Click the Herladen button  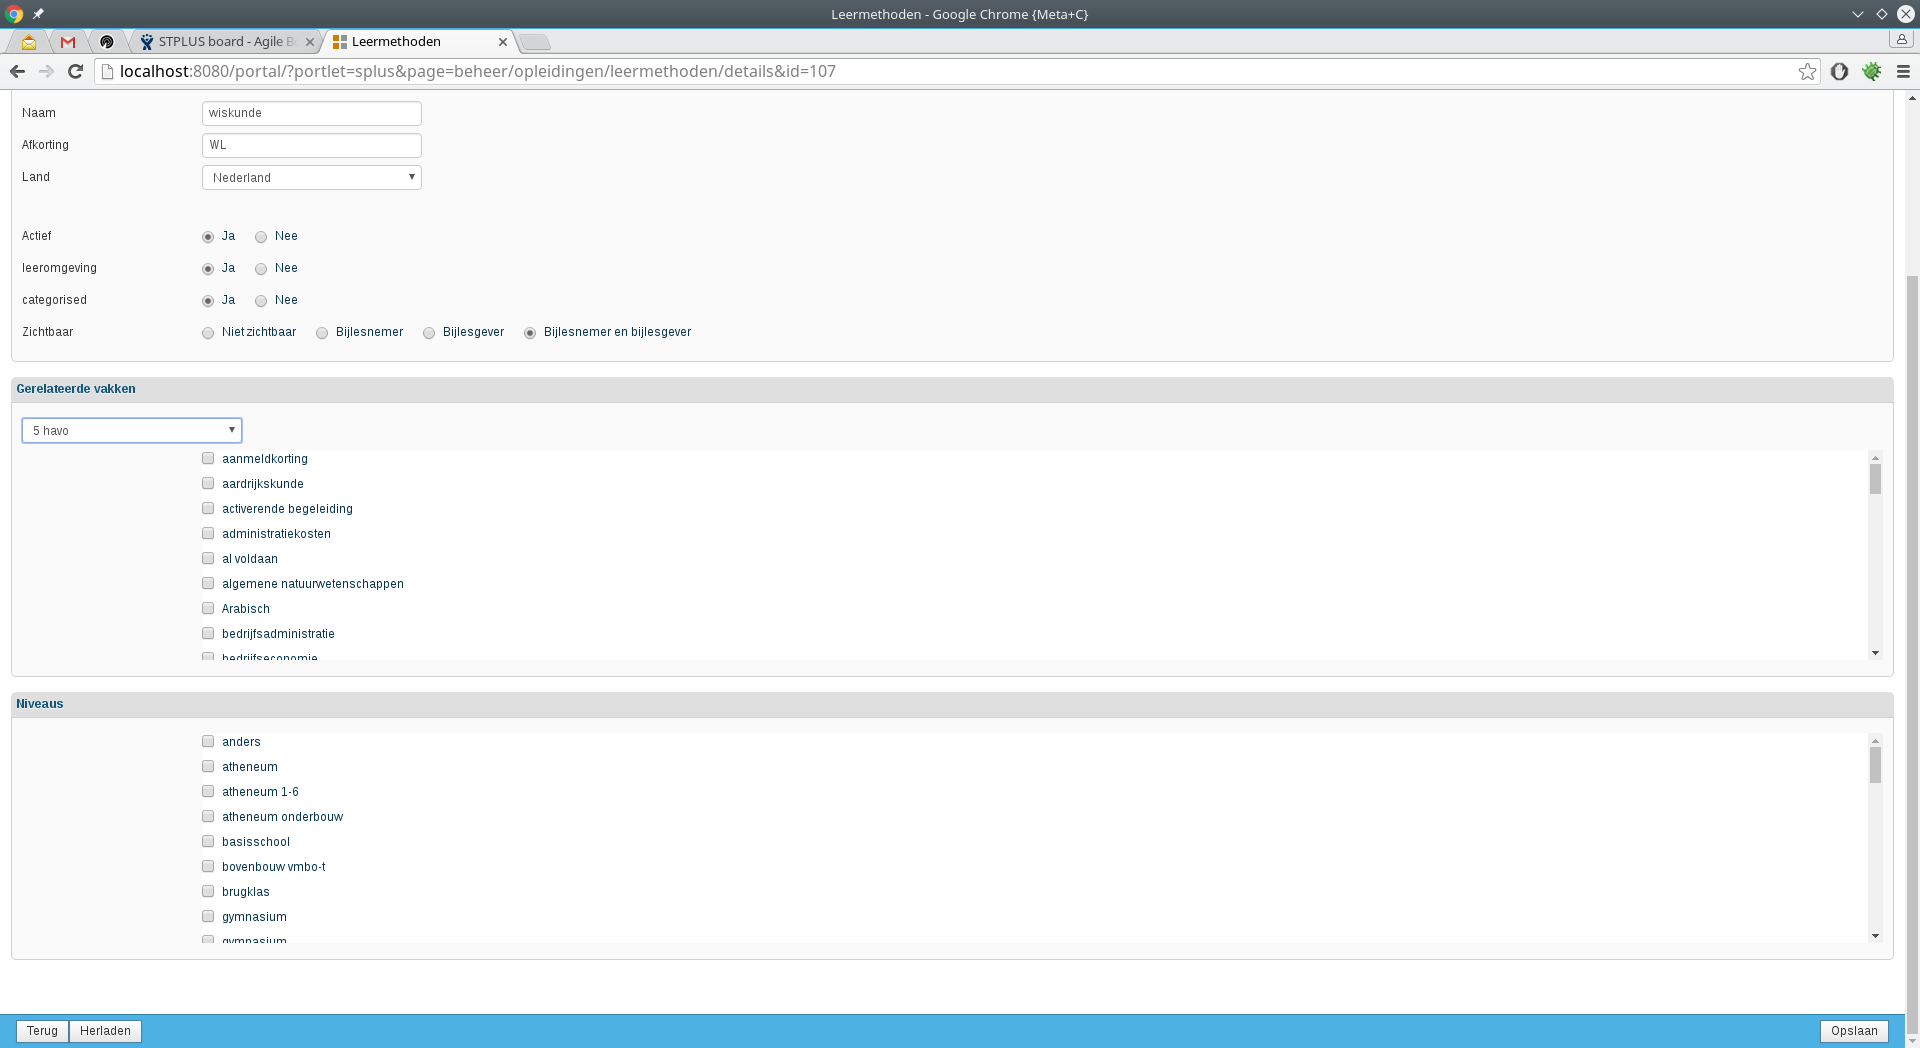[x=105, y=1031]
